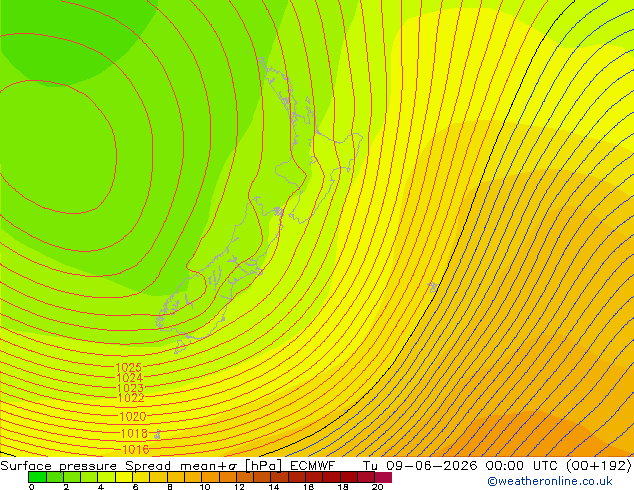Click the [hPa] unit label
634x490 pixels.
[263, 466]
